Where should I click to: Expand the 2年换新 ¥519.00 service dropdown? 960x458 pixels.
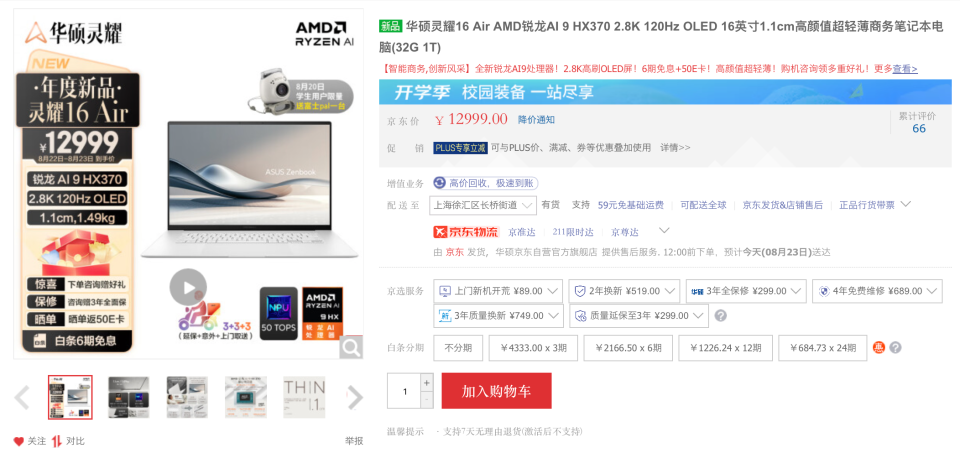click(624, 291)
